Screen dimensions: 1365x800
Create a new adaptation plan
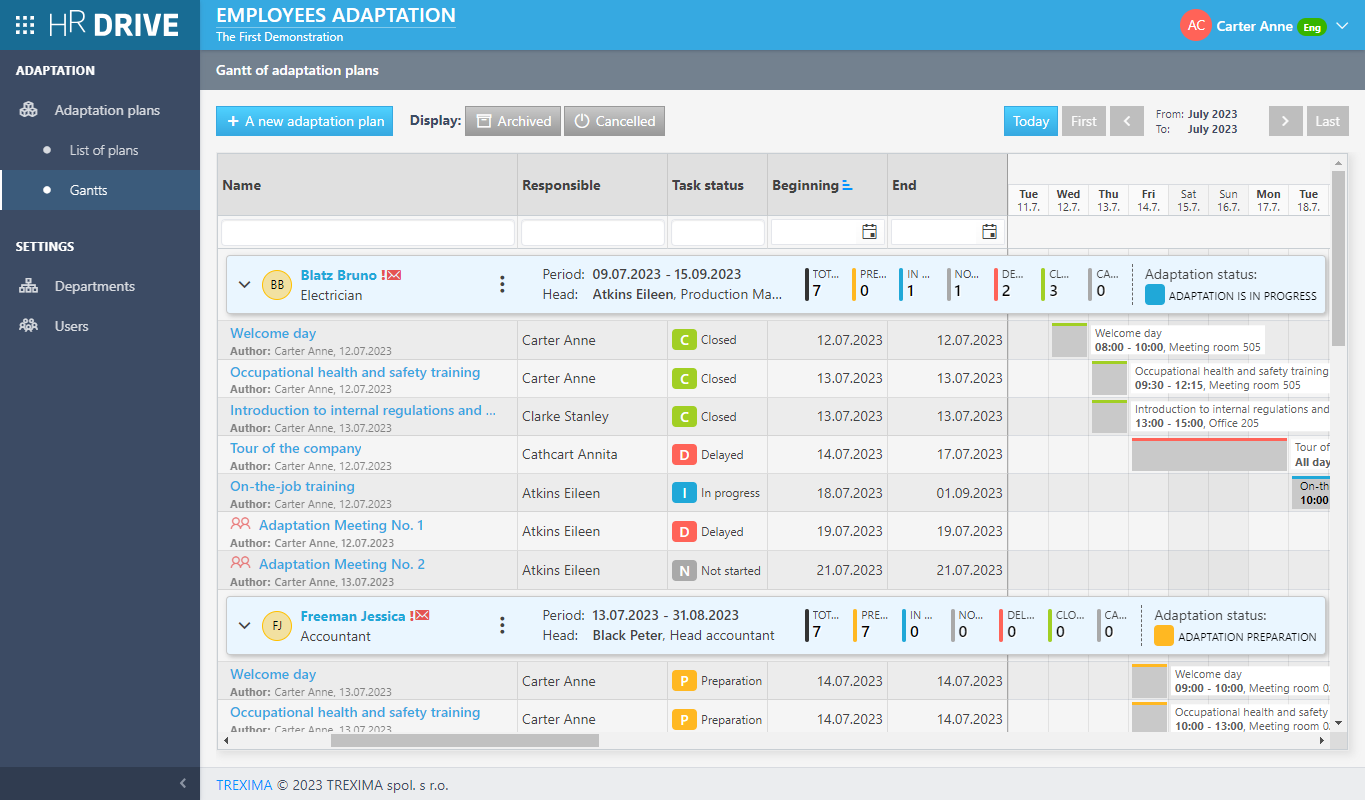click(304, 120)
